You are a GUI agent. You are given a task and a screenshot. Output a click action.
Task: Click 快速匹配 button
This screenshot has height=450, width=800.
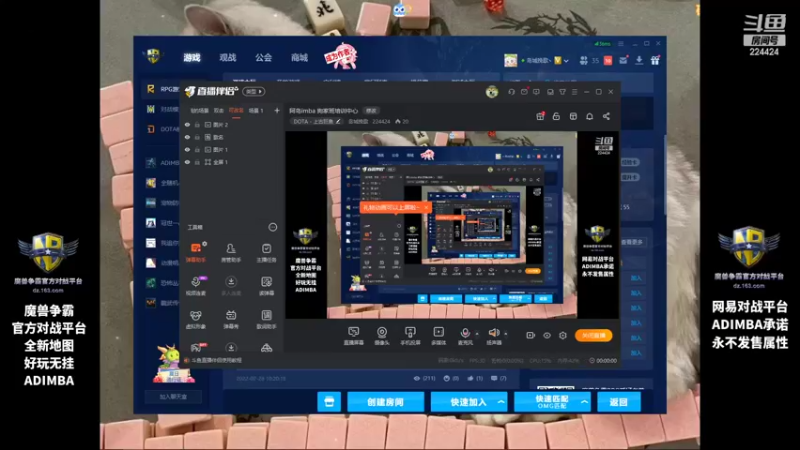pos(552,402)
